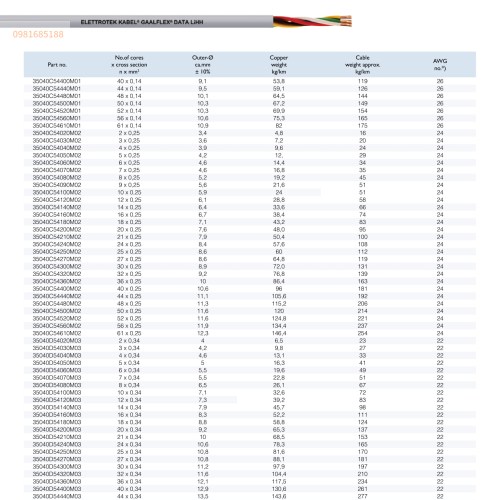Select the '32 x 0,34' cores cell
This screenshot has width=500, height=500.
coord(129,474)
